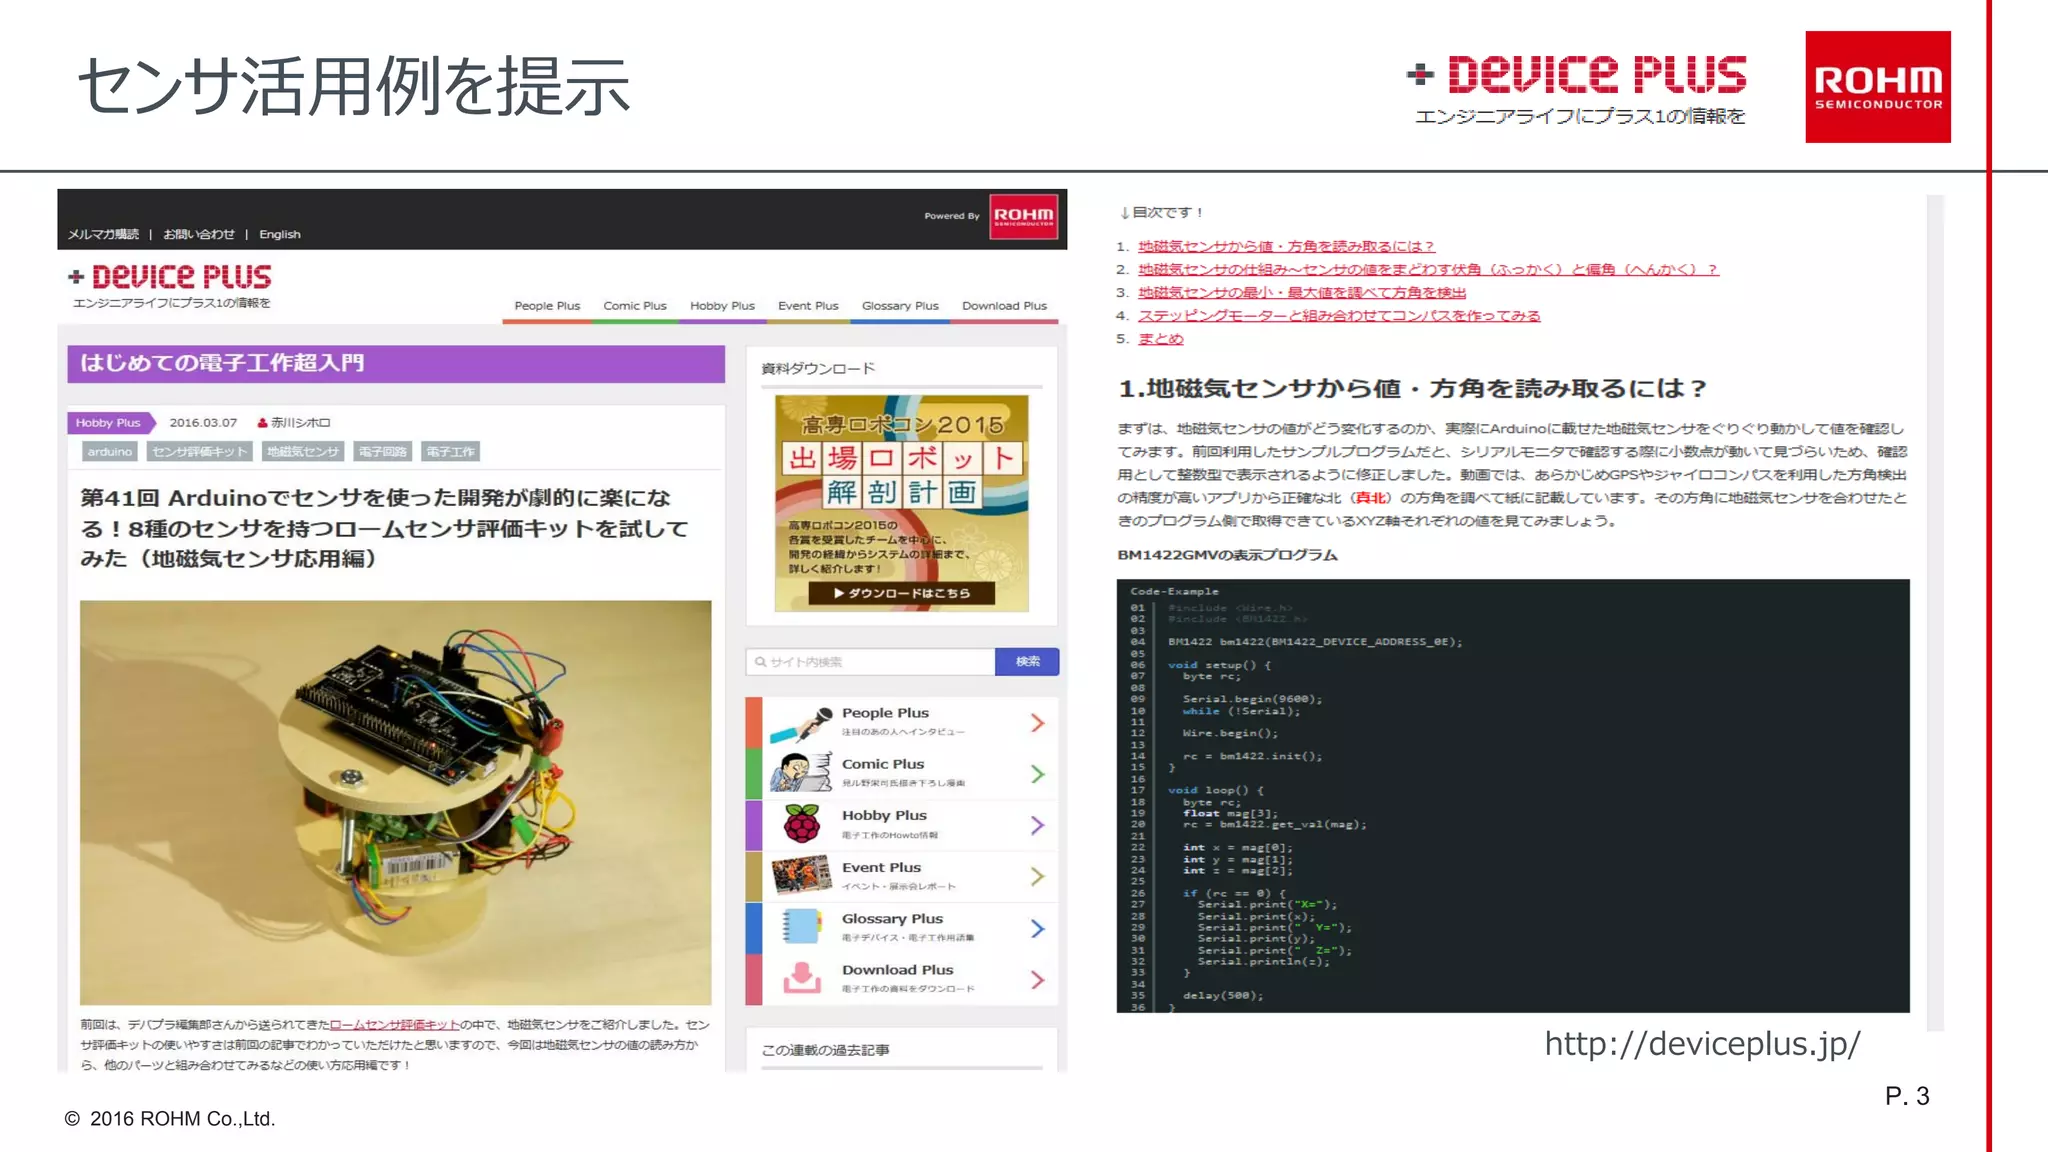Open the Download Plus nav tab
The image size is (2048, 1152).
click(x=1004, y=306)
